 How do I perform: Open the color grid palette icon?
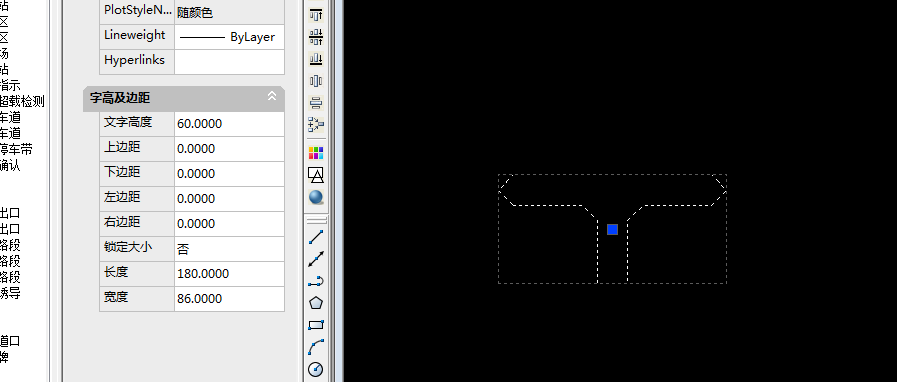316,153
